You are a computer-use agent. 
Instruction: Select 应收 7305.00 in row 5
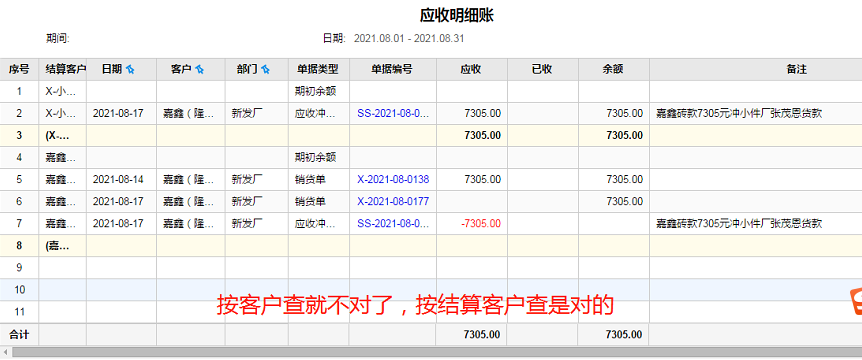(x=483, y=180)
